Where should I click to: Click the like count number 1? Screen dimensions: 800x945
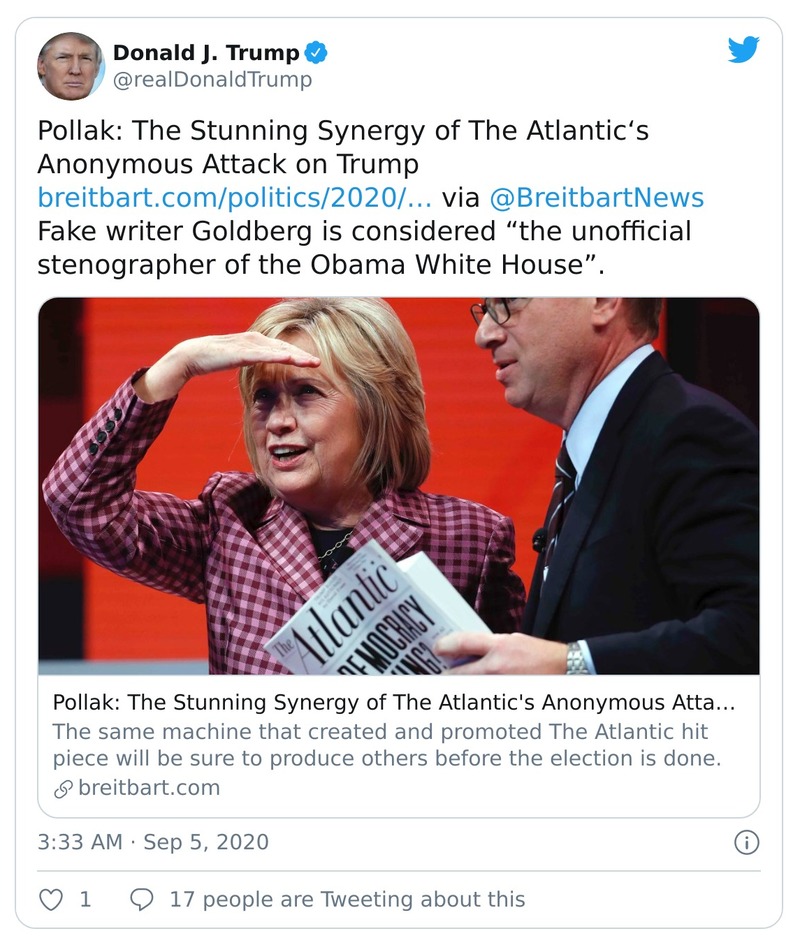[85, 899]
